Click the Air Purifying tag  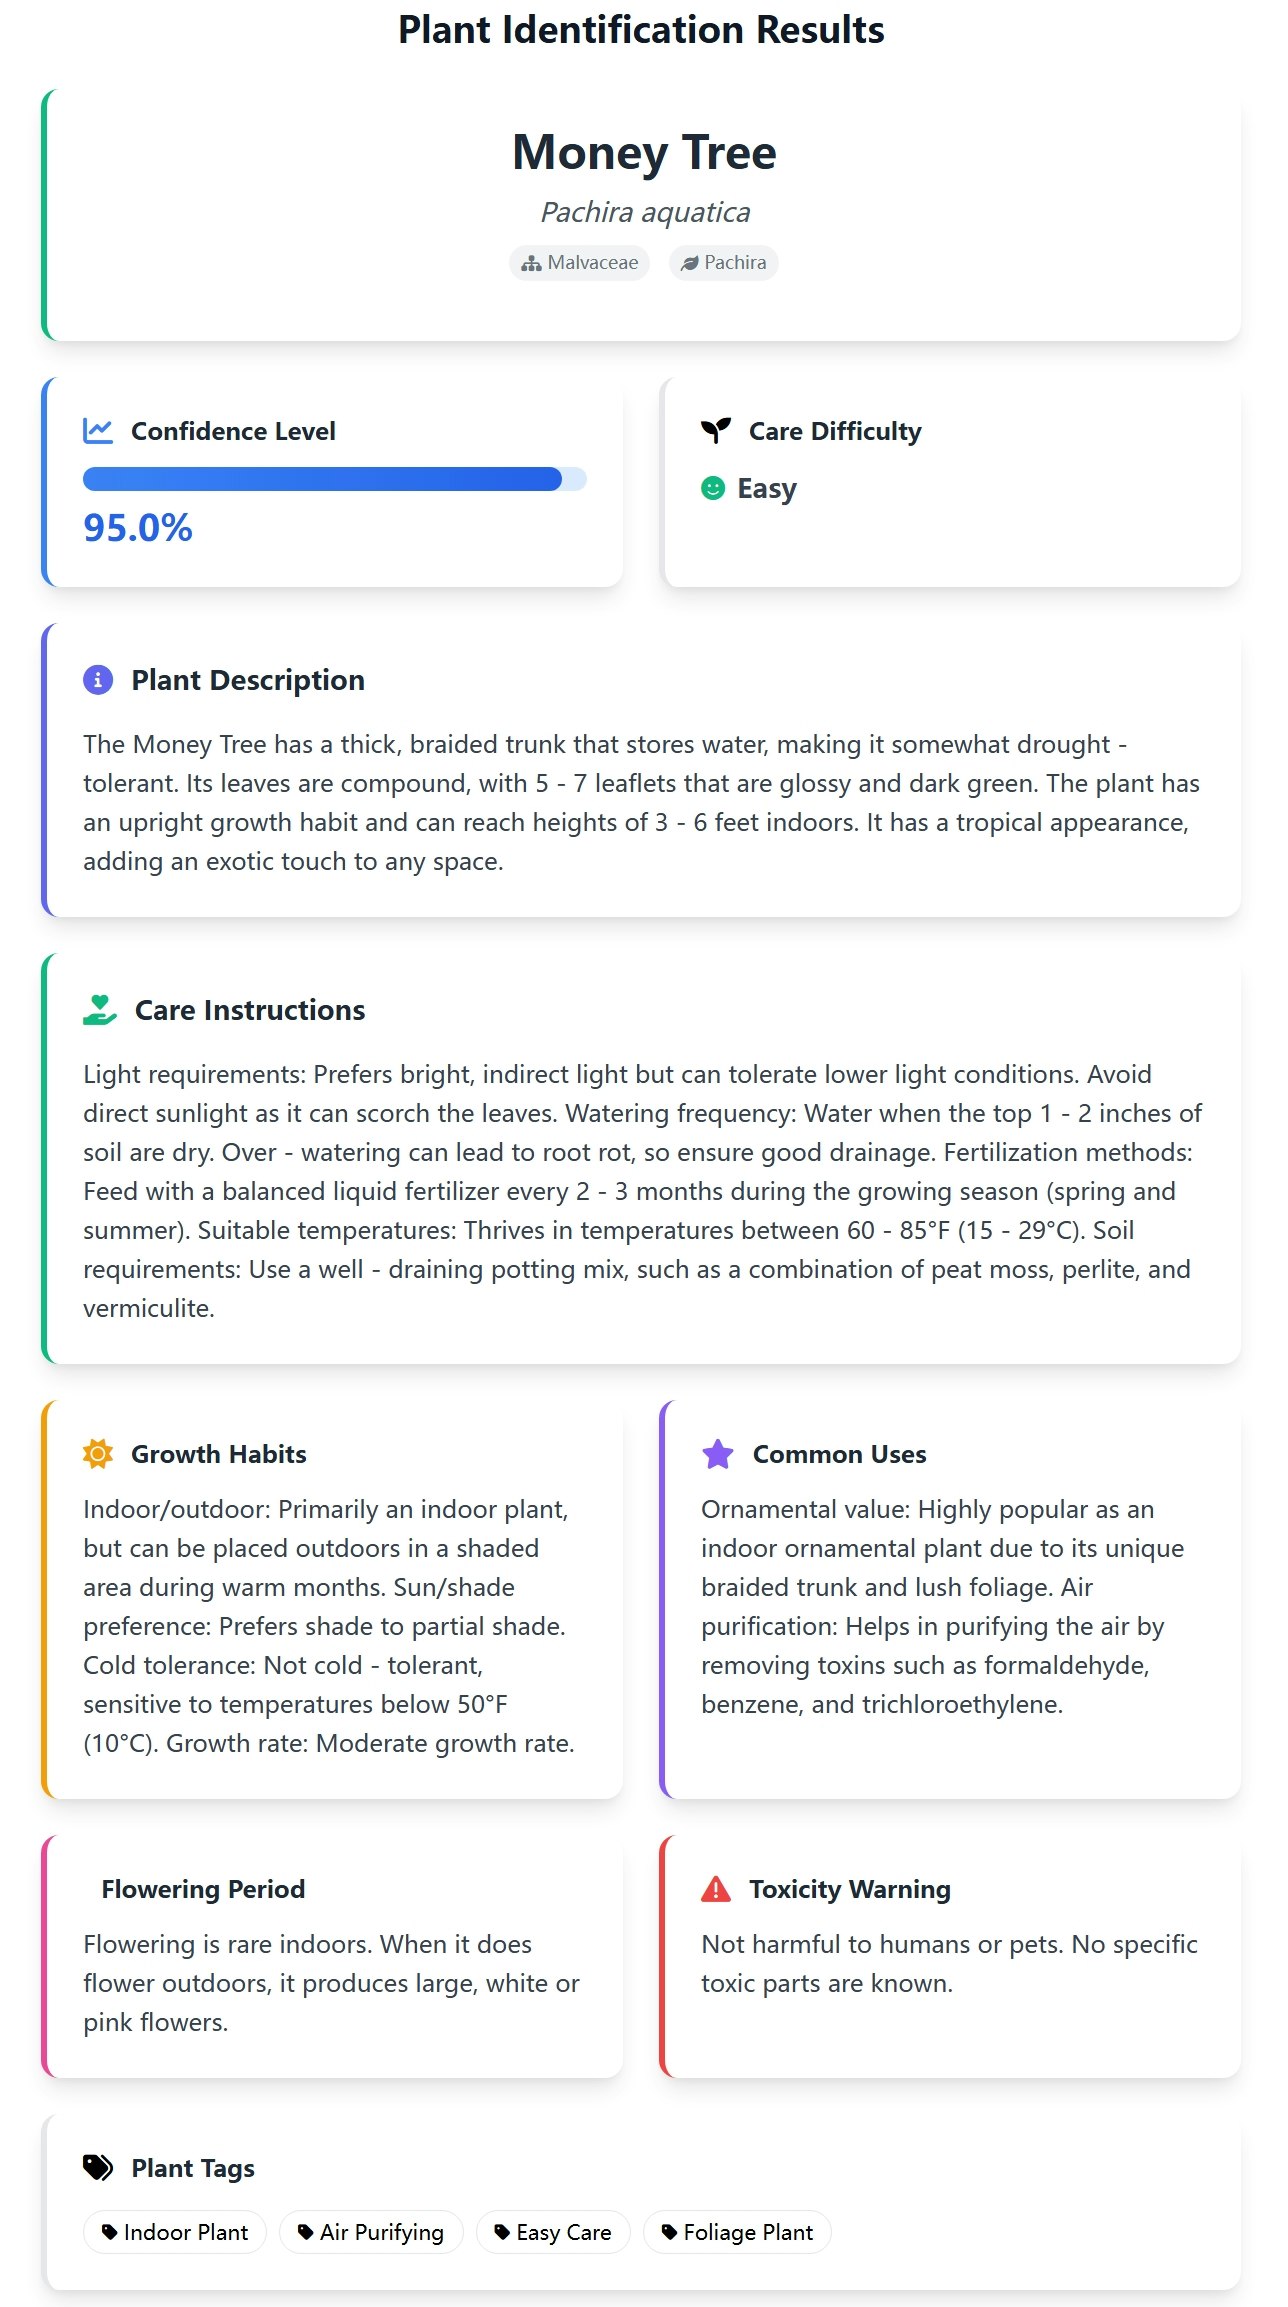[371, 2232]
